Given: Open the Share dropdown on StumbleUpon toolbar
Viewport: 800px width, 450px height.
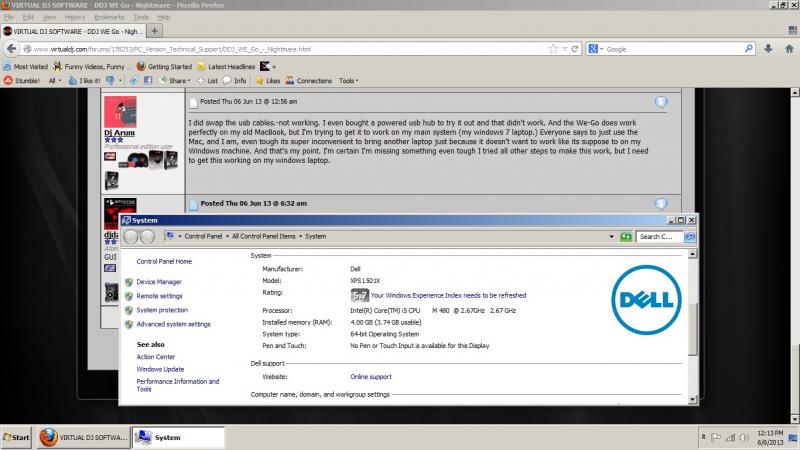Looking at the screenshot, I should (x=175, y=81).
